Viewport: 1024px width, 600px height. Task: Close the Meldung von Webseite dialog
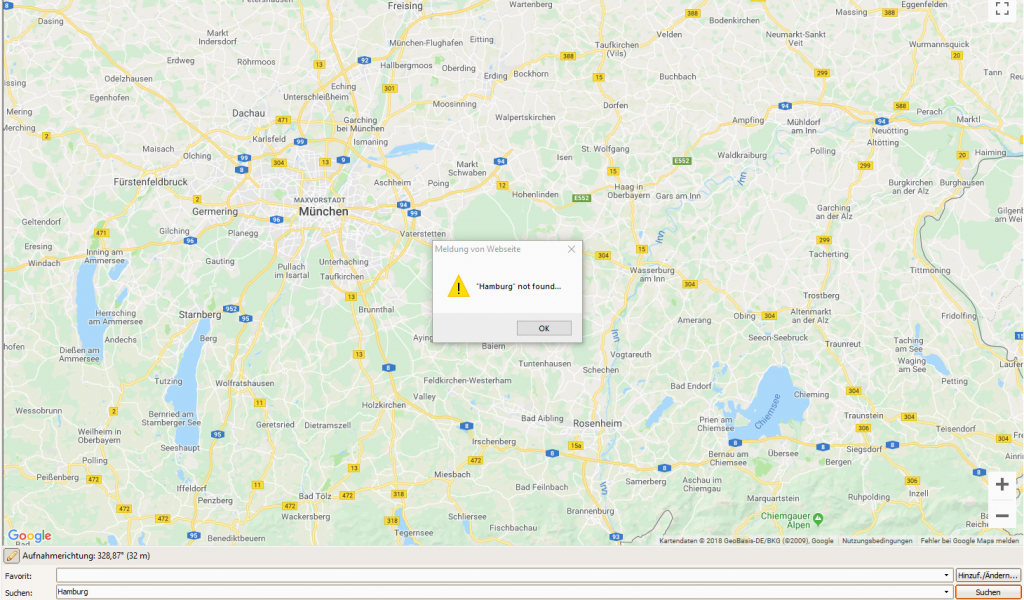(571, 249)
